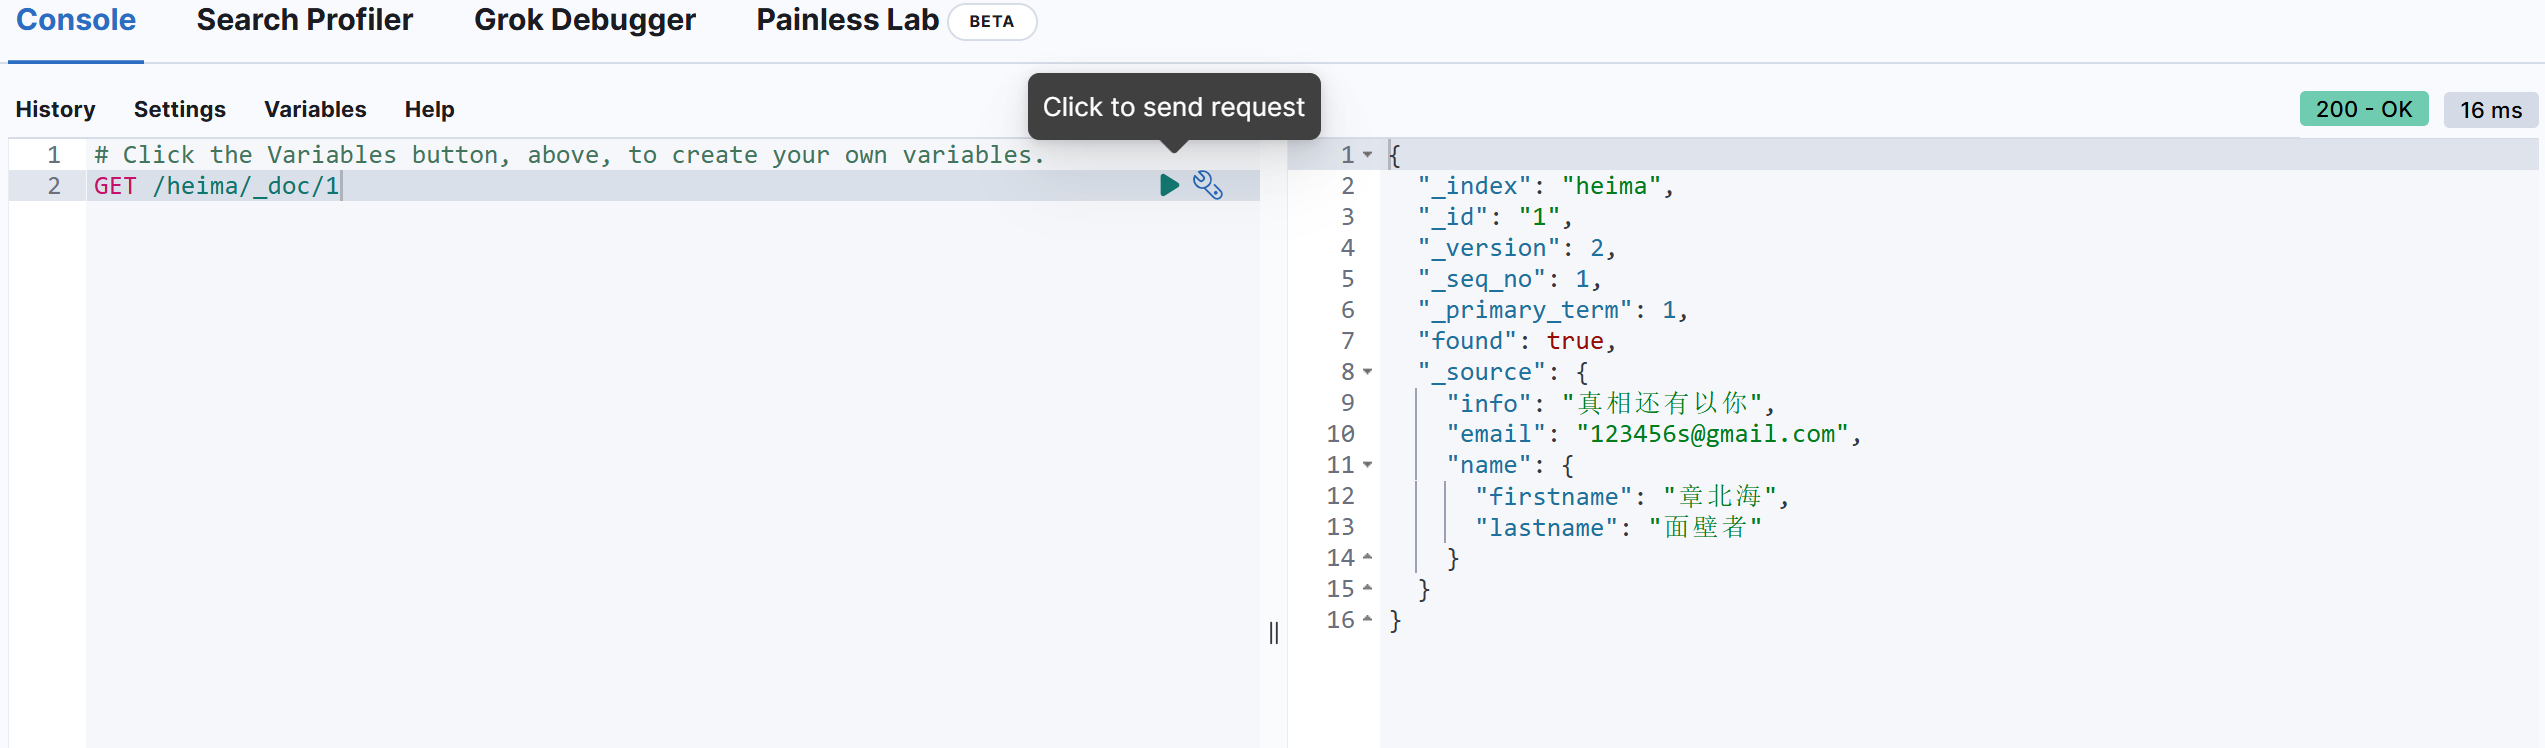Collapse the _source object fold arrow

[x=1367, y=372]
